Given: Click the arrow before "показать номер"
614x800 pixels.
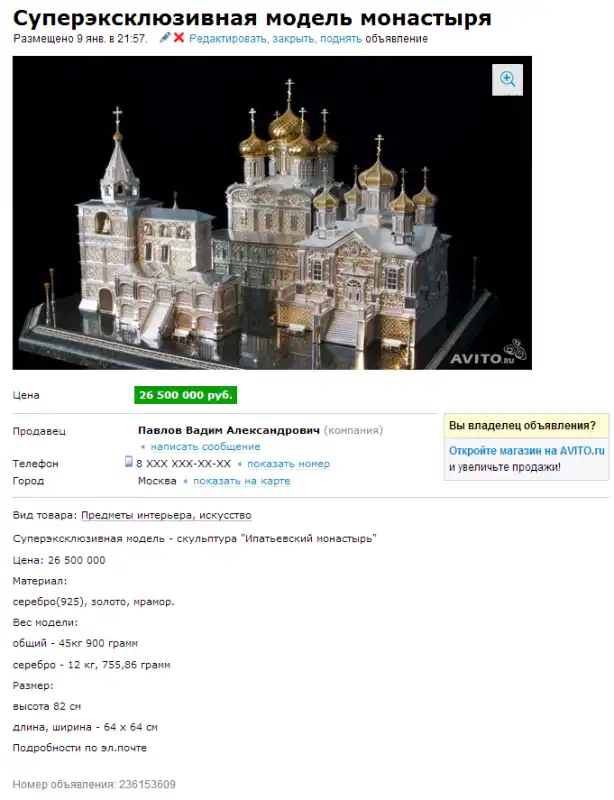Looking at the screenshot, I should point(239,464).
